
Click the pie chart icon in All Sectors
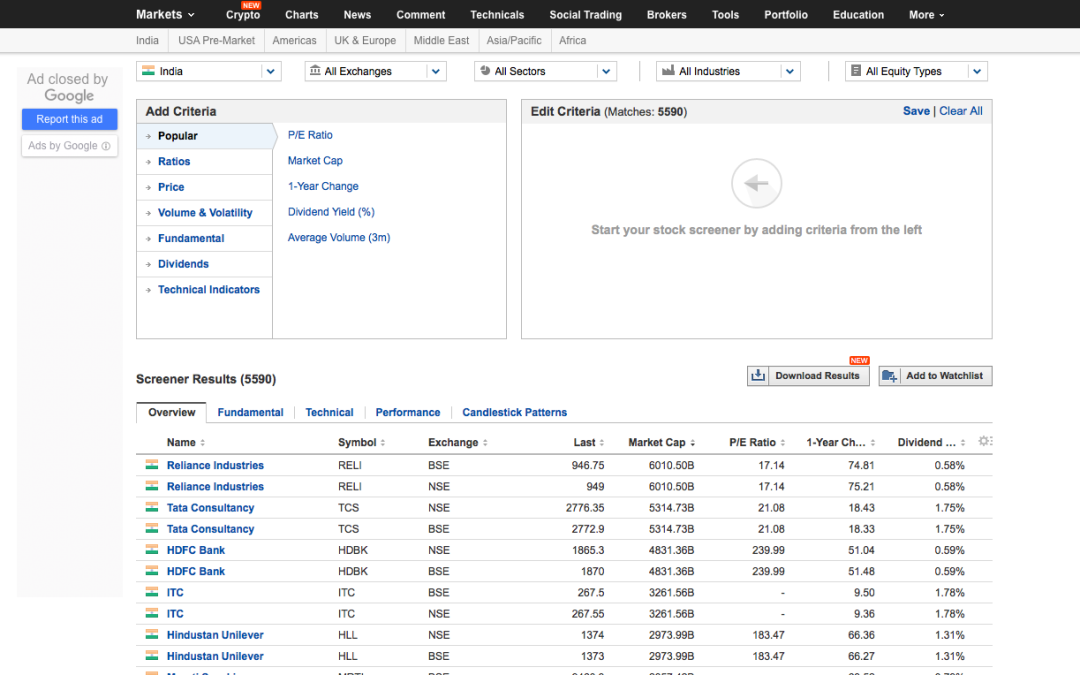click(x=485, y=70)
